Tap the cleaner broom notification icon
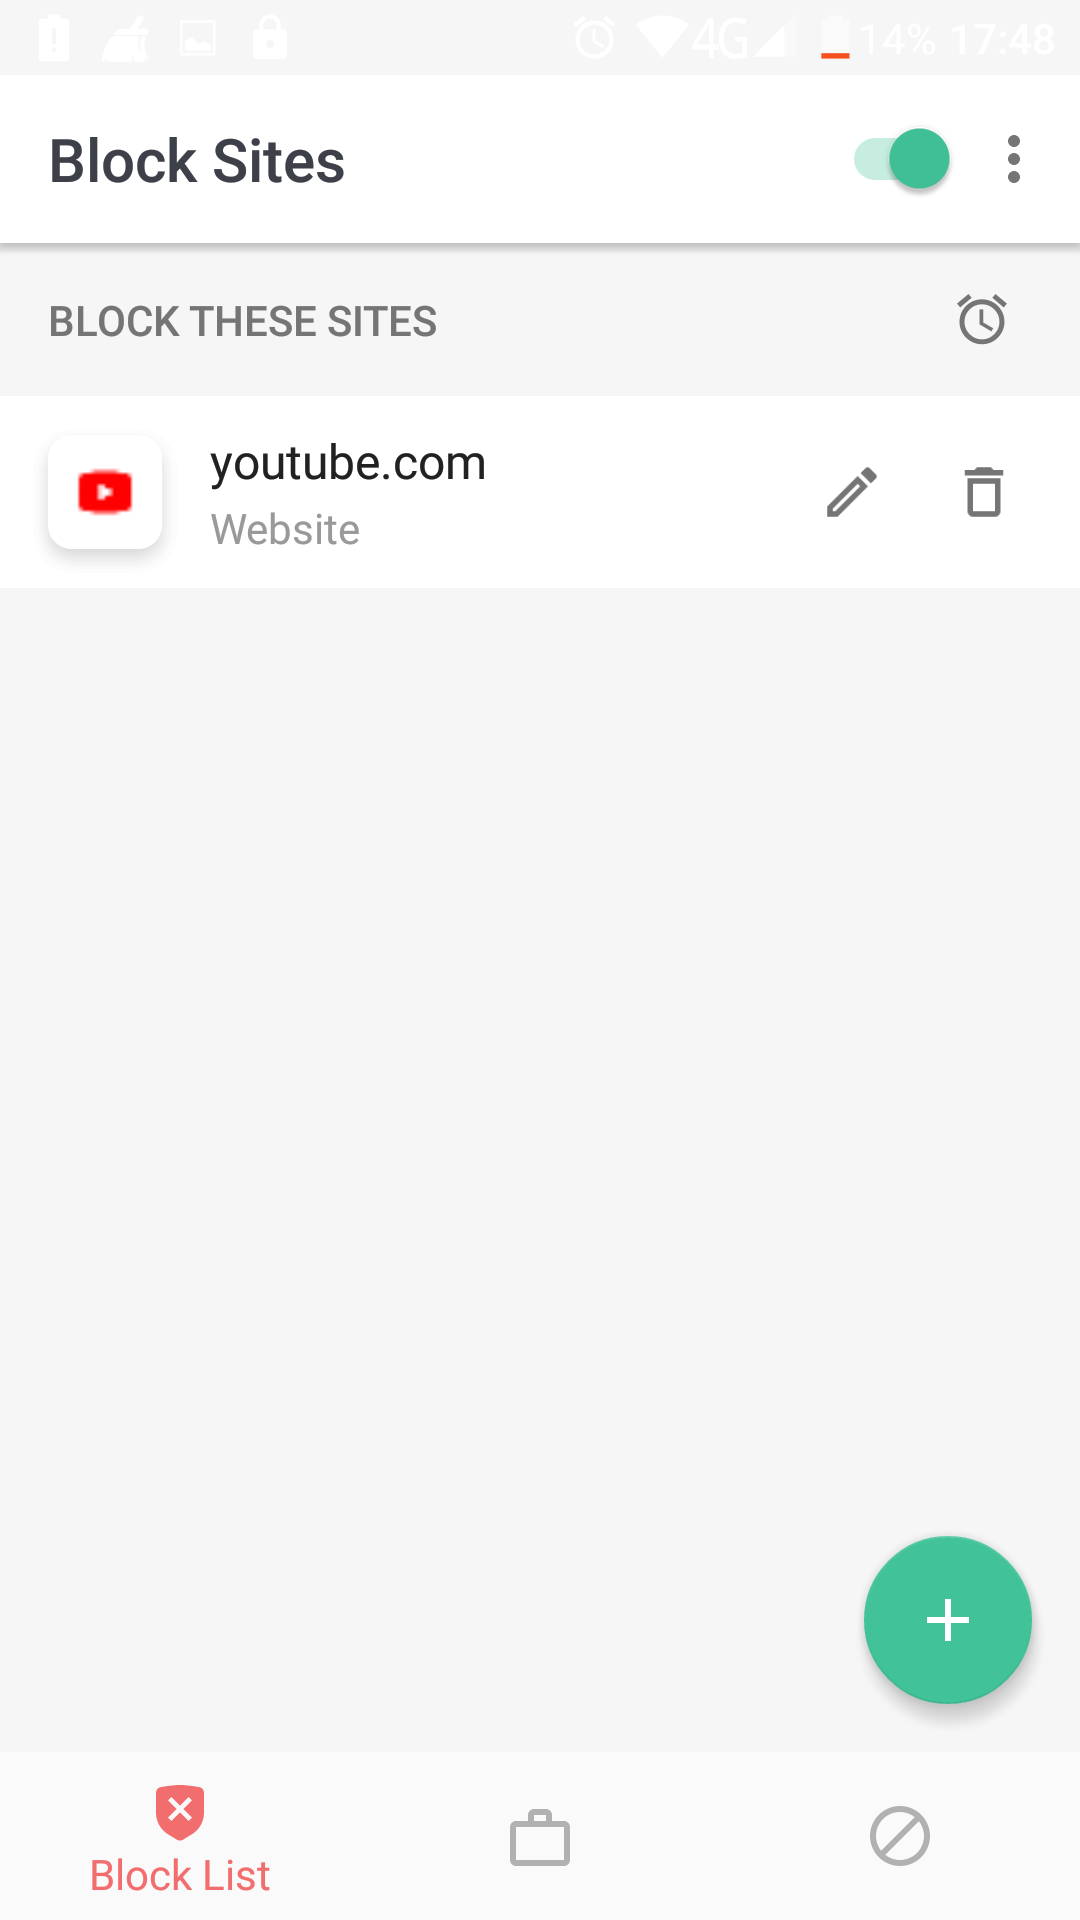Viewport: 1080px width, 1920px height. [126, 40]
